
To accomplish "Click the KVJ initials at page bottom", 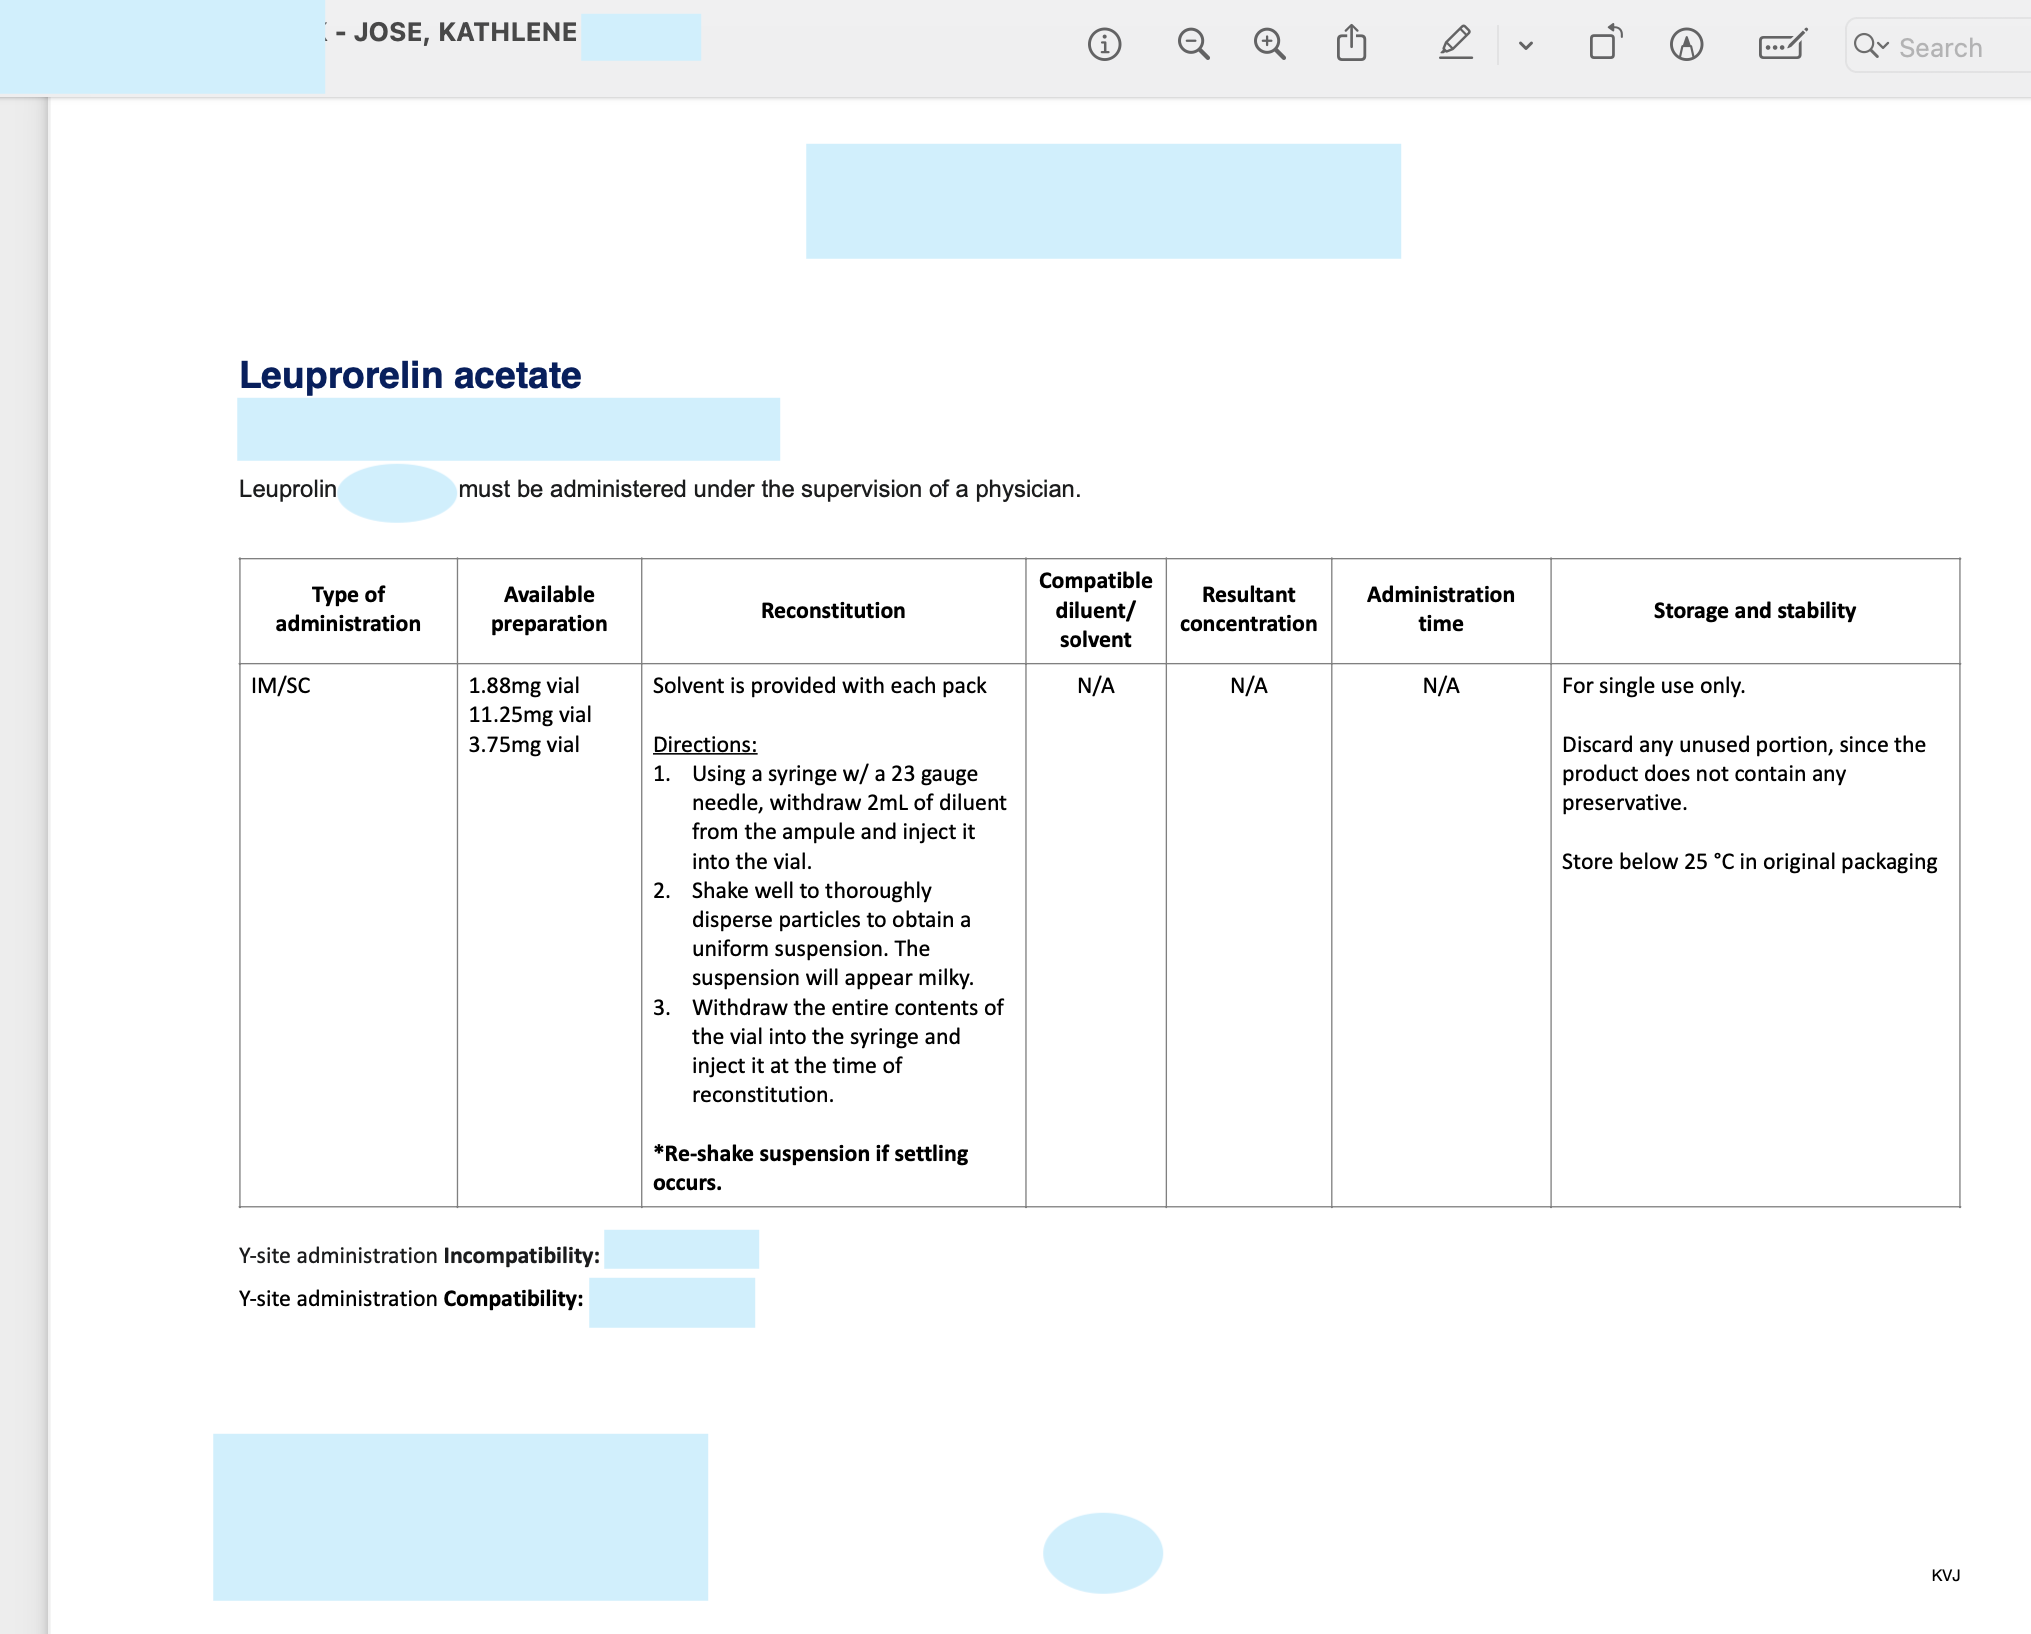I will click(1945, 1575).
